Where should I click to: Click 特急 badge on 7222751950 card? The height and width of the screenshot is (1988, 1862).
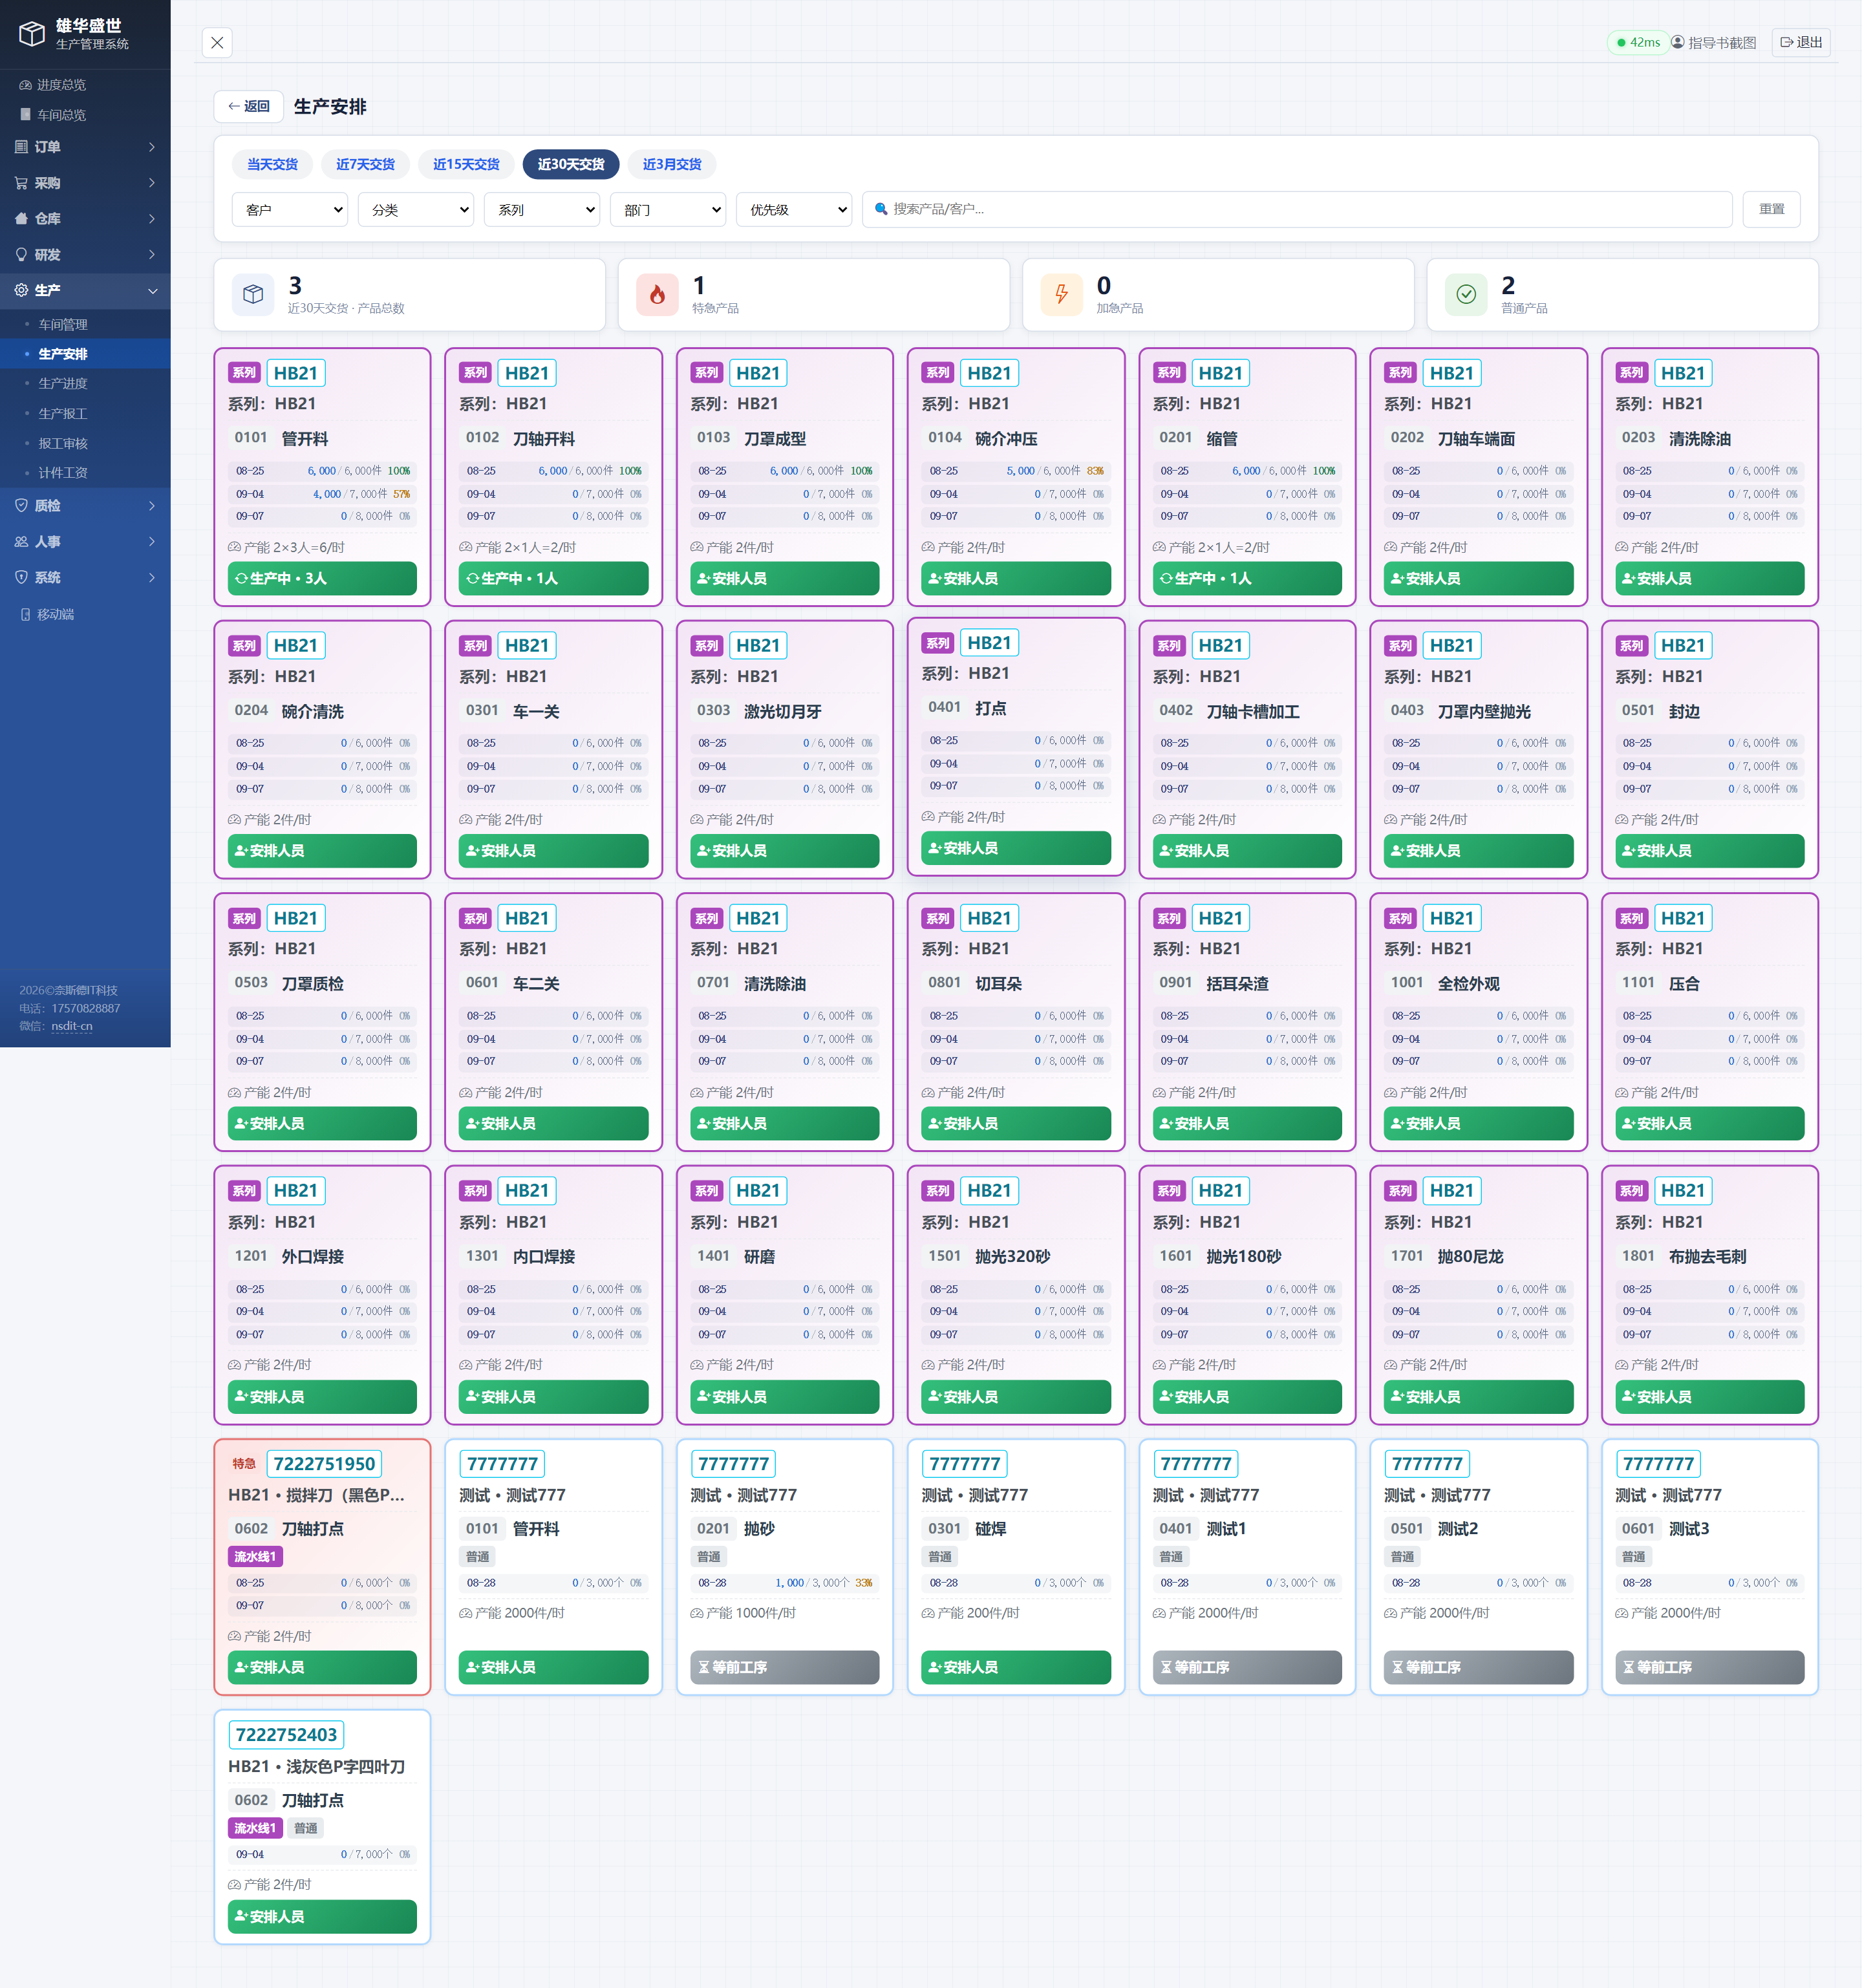[244, 1465]
